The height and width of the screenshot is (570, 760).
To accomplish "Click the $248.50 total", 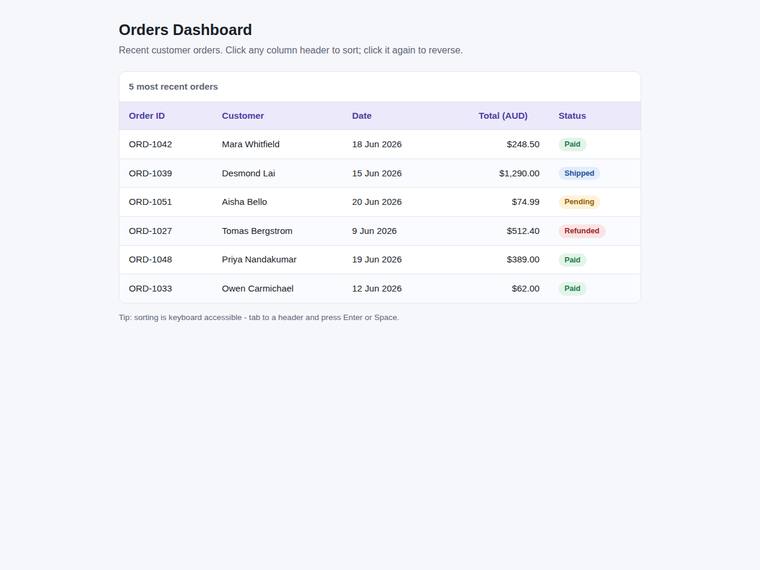I will [523, 144].
